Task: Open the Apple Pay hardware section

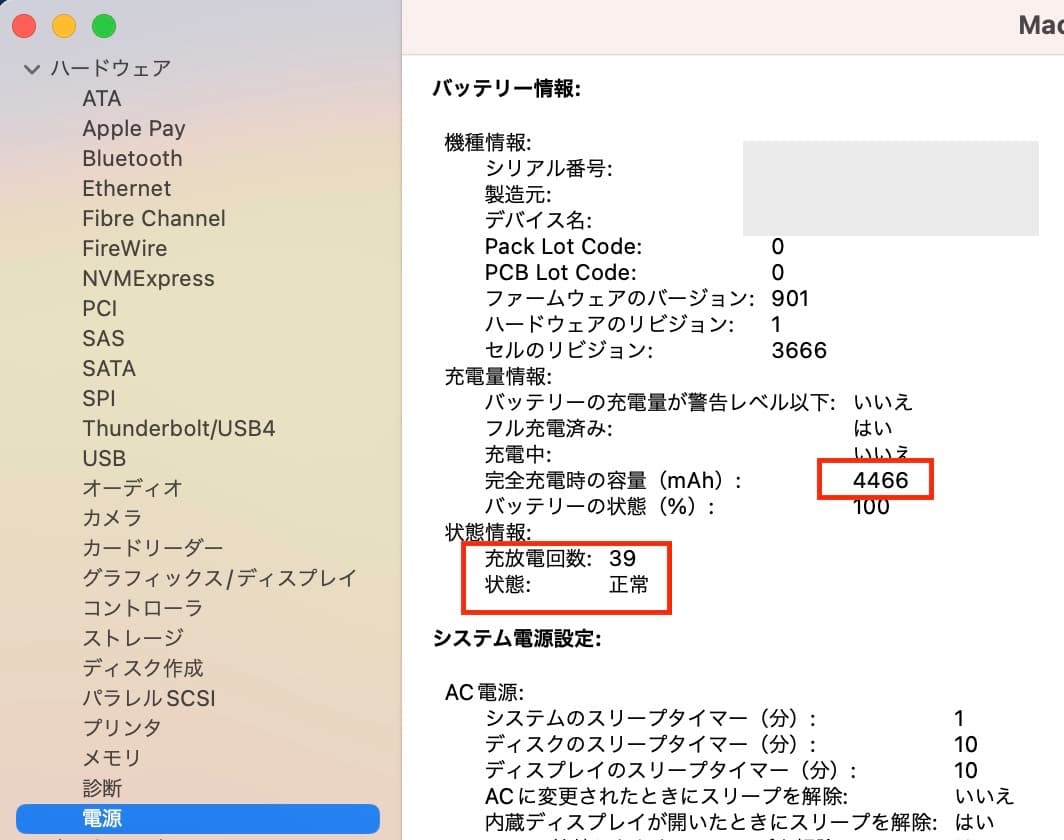Action: [134, 128]
